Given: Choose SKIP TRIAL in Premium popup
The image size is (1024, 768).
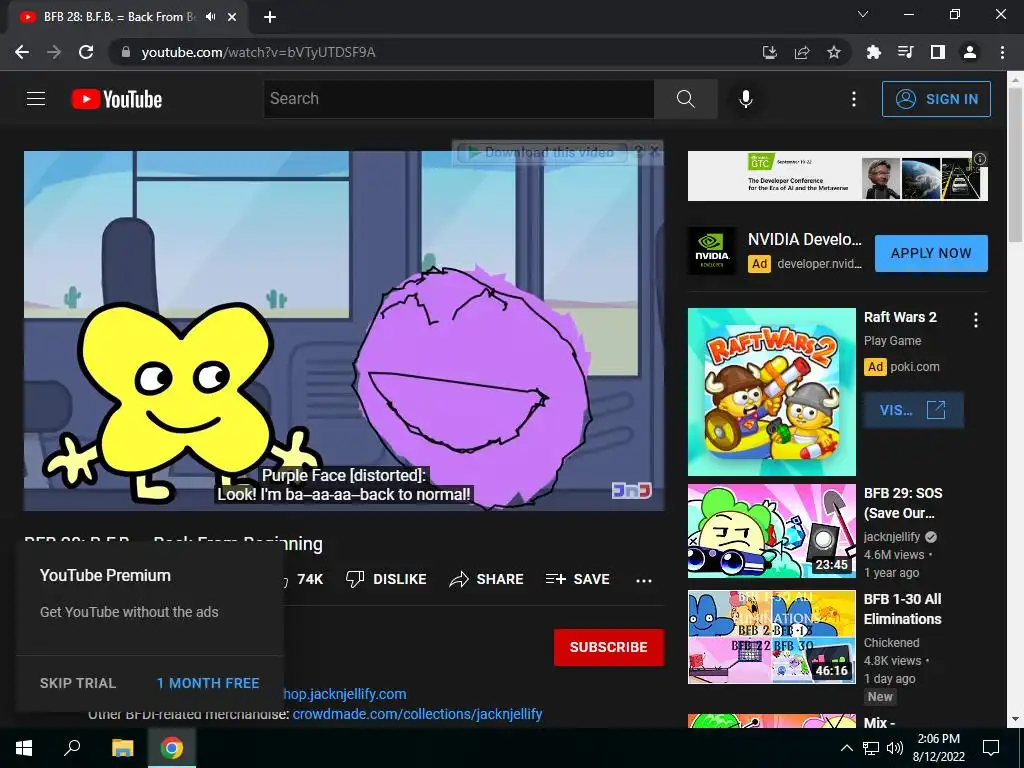Looking at the screenshot, I should 78,683.
